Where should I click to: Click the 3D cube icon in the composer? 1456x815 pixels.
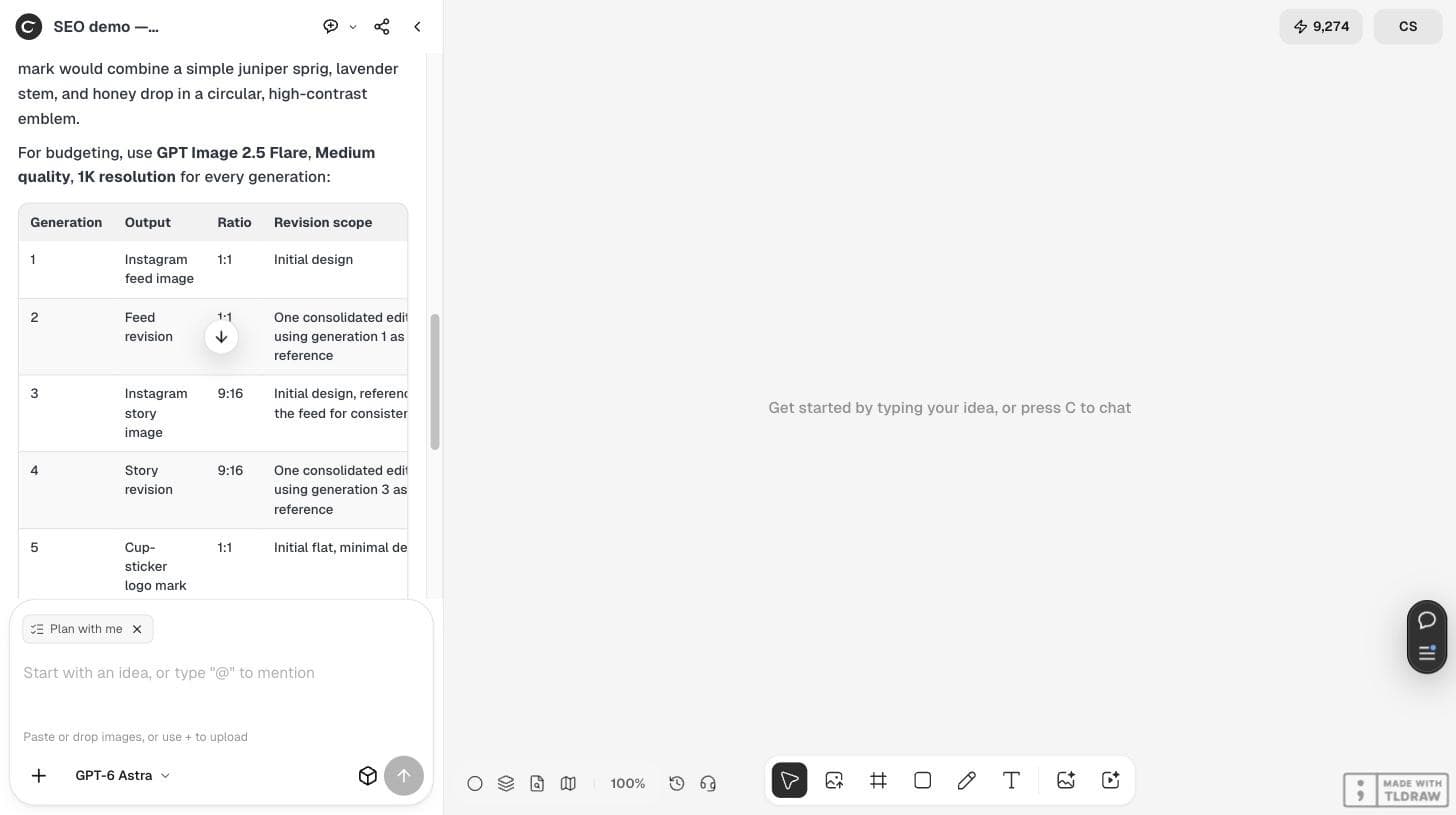368,775
